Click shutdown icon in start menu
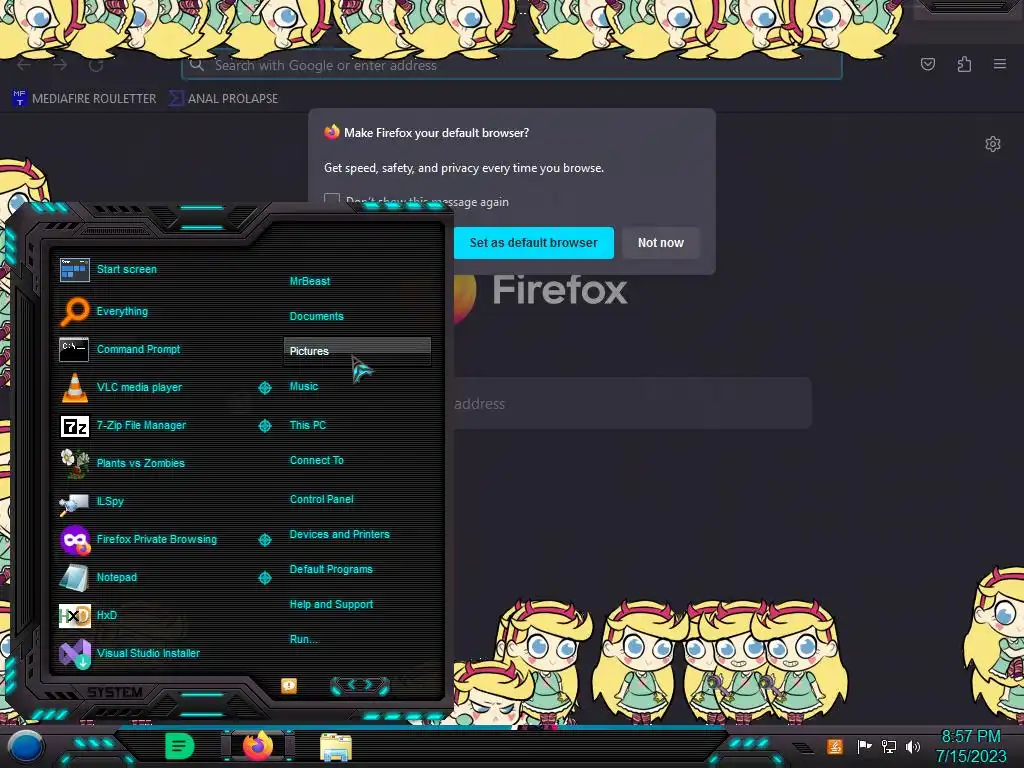Screen dimensions: 1024x768 (289, 685)
